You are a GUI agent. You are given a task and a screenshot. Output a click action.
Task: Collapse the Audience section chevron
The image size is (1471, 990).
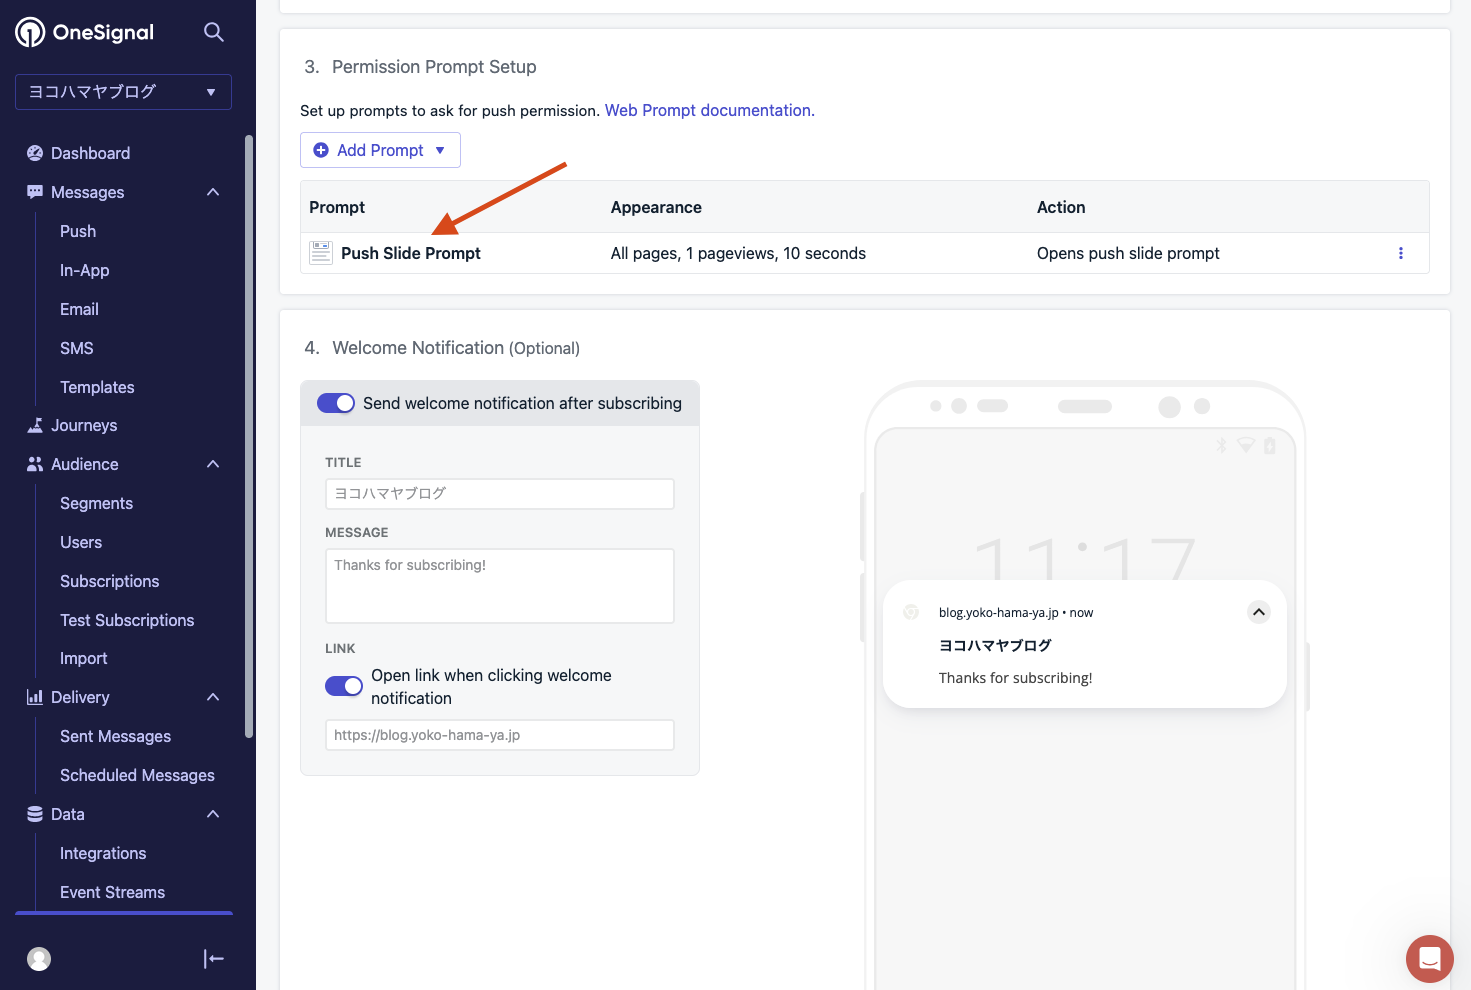(213, 464)
